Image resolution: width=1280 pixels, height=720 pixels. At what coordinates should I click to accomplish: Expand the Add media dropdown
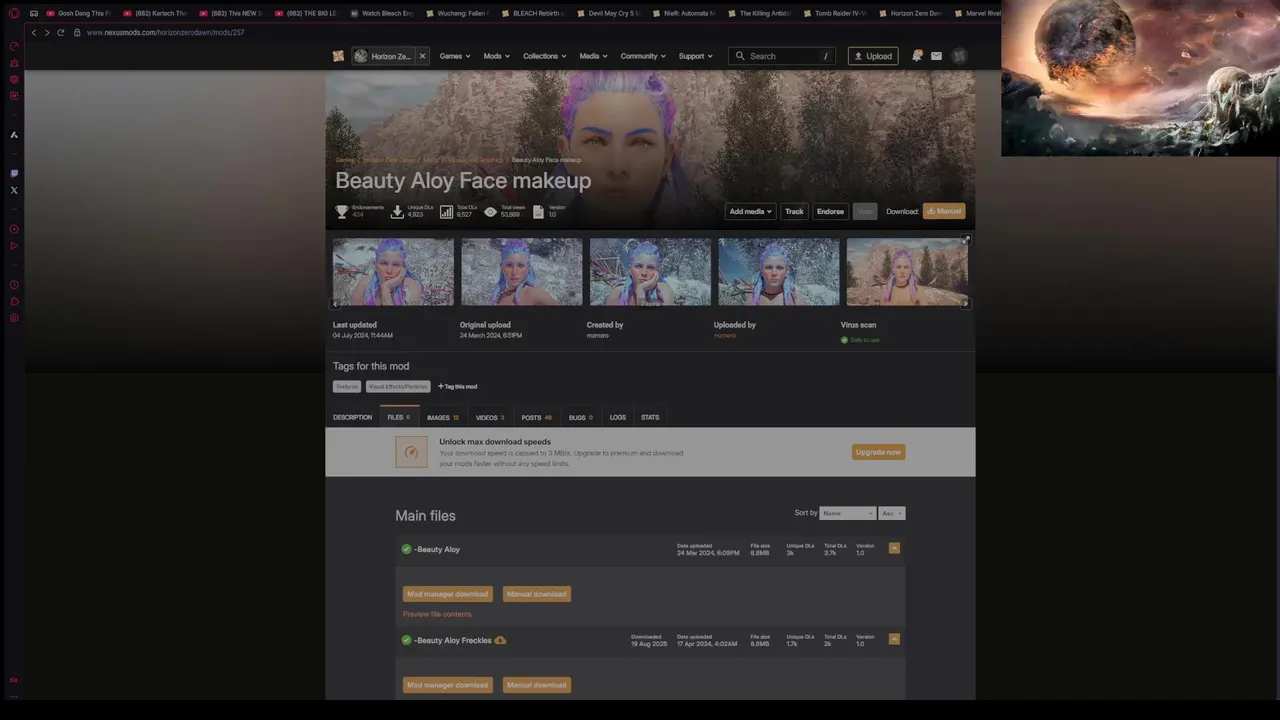coord(751,211)
